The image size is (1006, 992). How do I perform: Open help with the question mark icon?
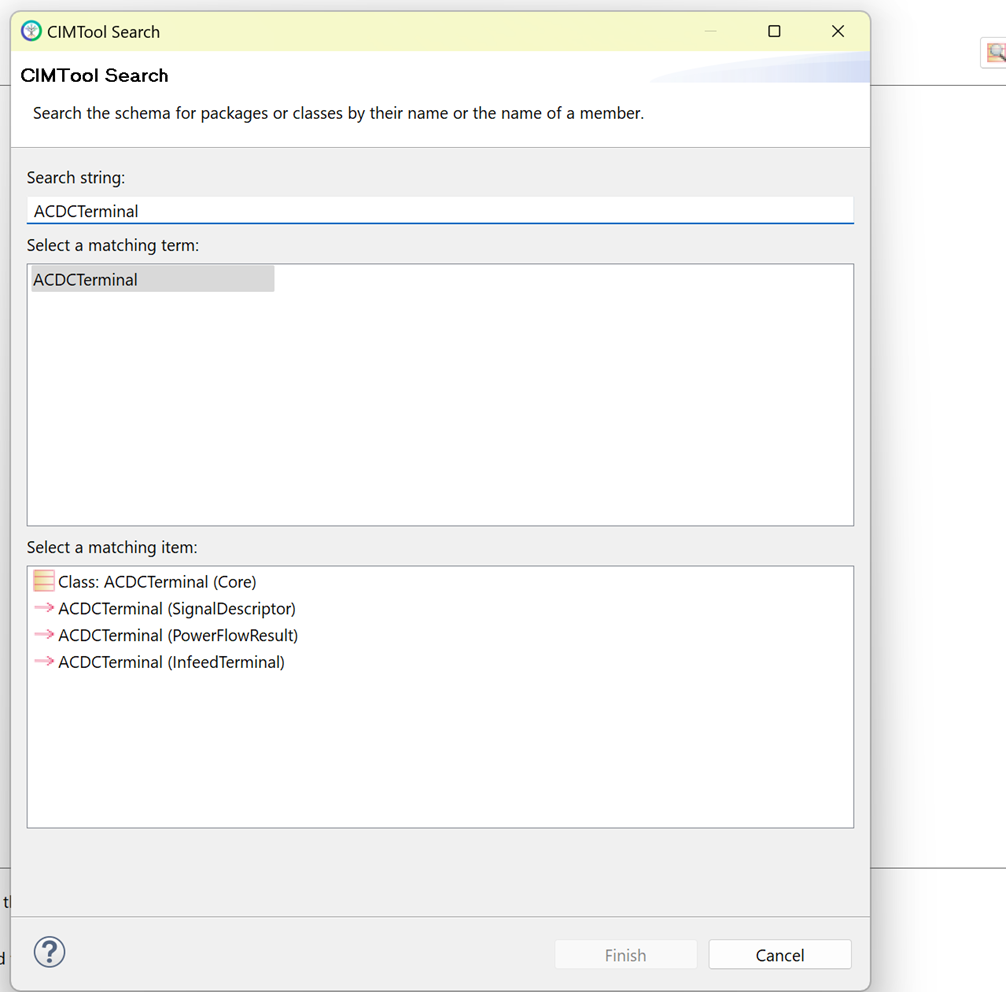click(x=49, y=952)
